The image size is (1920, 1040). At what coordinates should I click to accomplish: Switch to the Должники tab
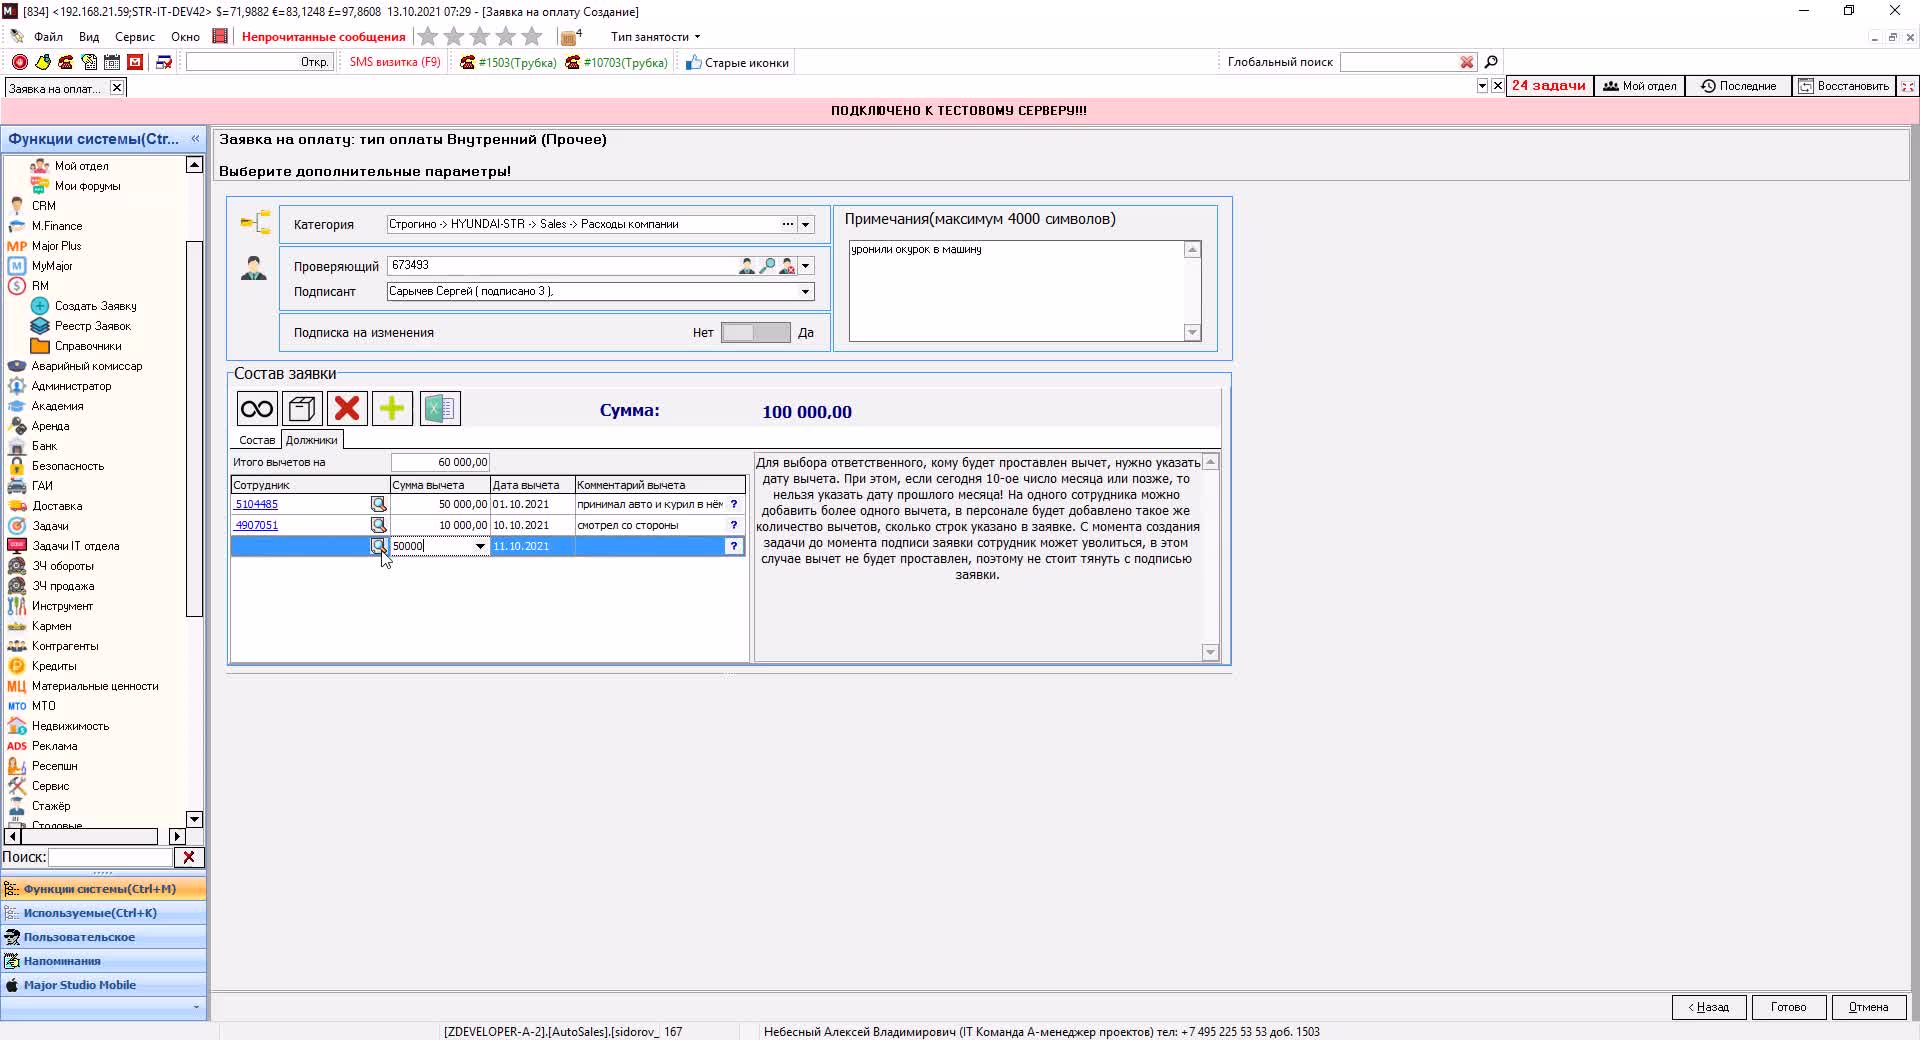point(312,440)
